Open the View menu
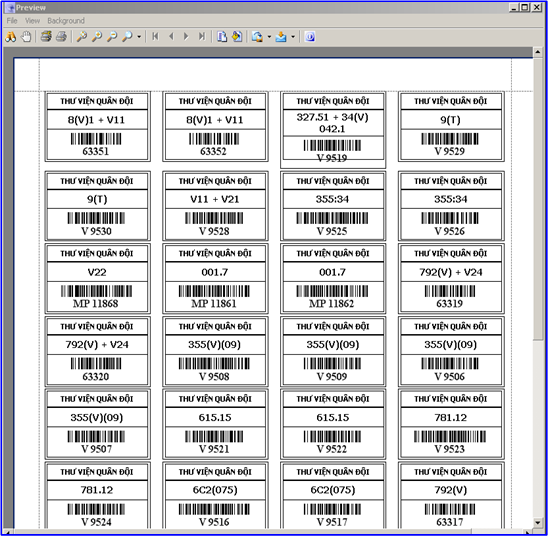Image resolution: width=548 pixels, height=536 pixels. 32,21
